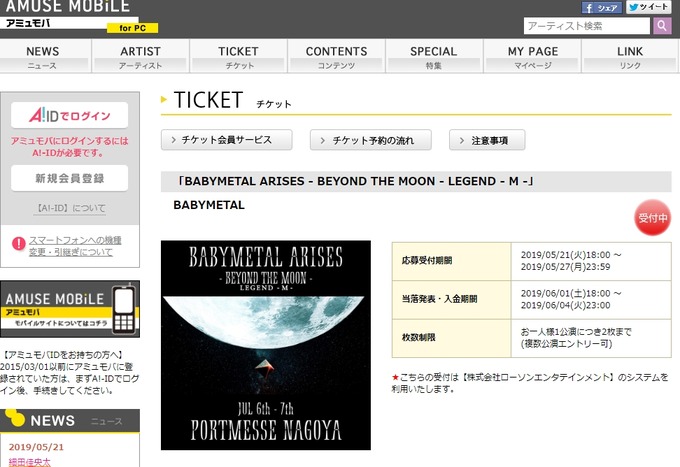Open the CONTENTS コンテンツ menu
This screenshot has width=680, height=467.
click(337, 56)
